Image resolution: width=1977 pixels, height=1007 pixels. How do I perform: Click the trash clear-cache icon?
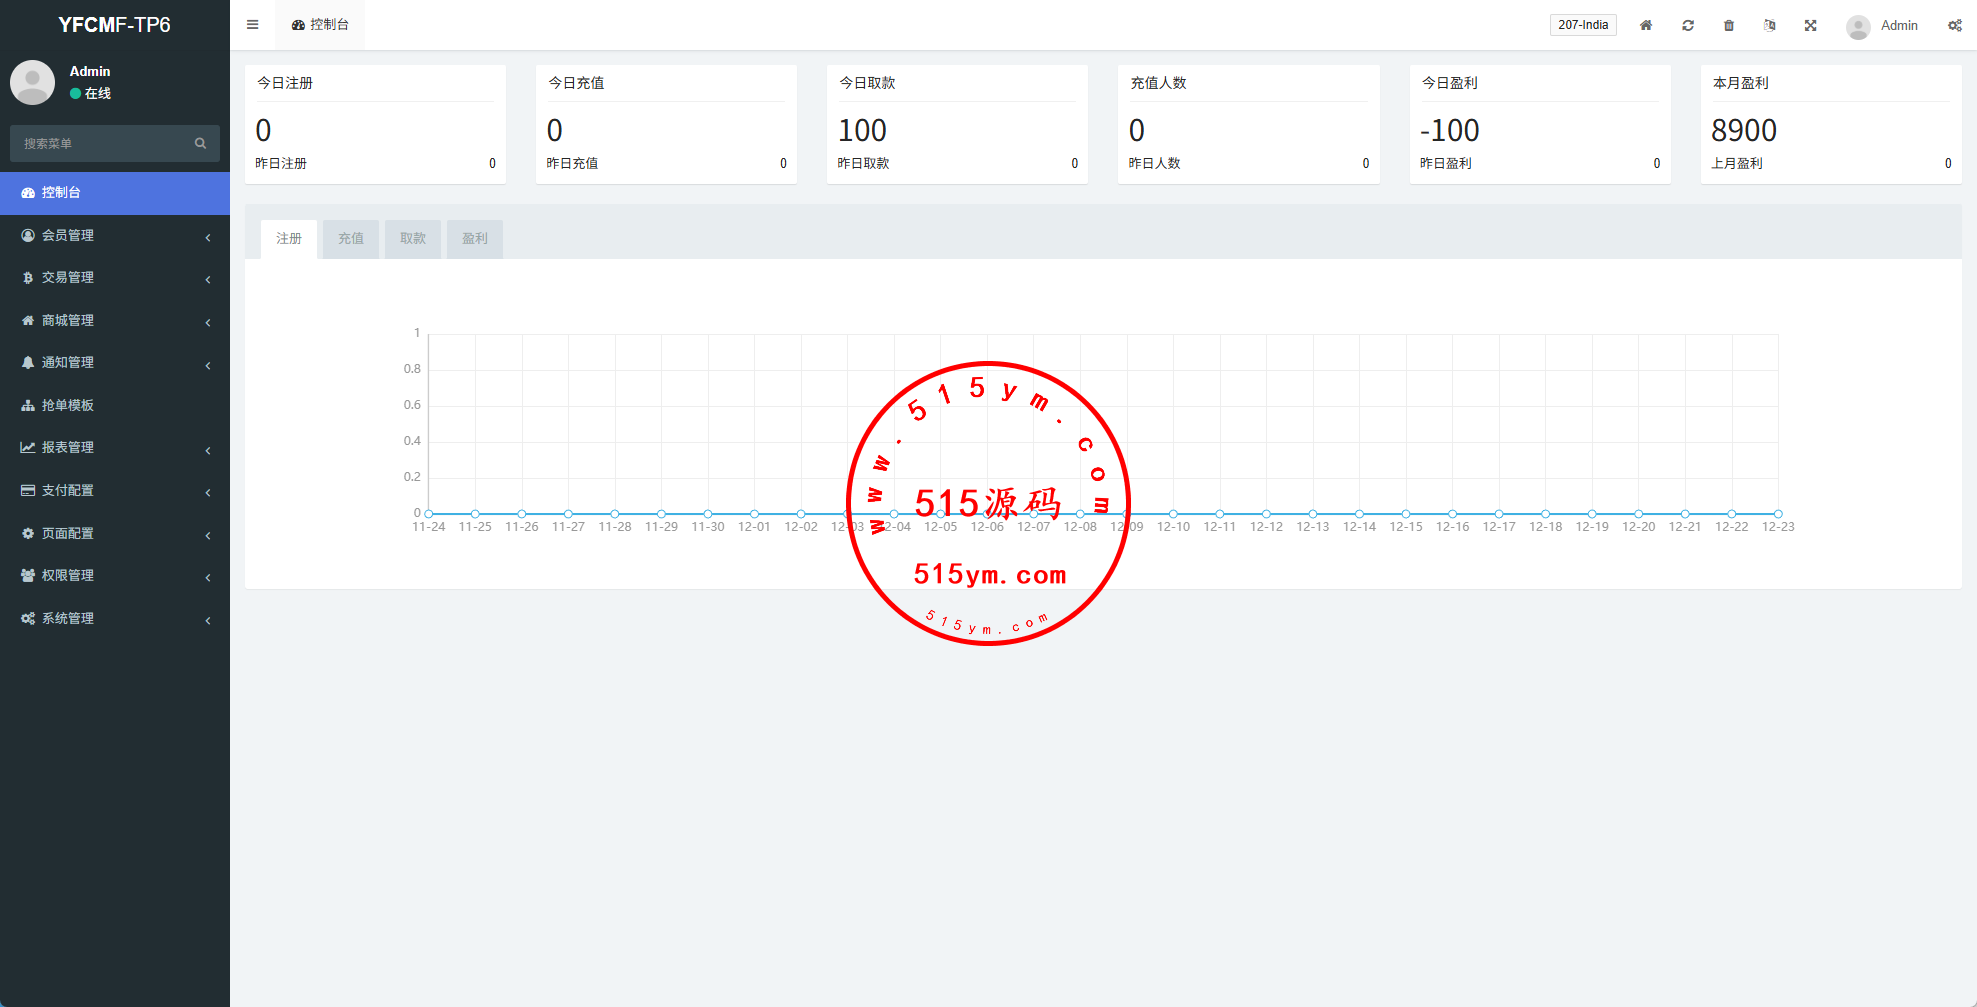(1728, 26)
